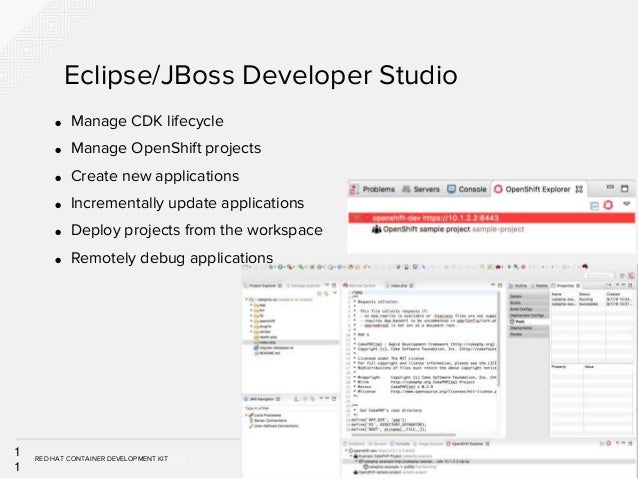Viewport: 638px width, 479px height.
Task: Click New Connection icon in bottom IDE explorer
Action: point(609,444)
